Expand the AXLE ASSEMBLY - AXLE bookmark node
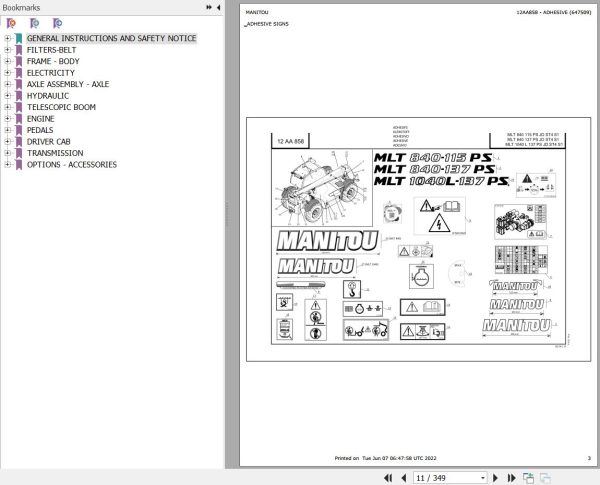Screen dimensions: 600x485 click(x=7, y=84)
